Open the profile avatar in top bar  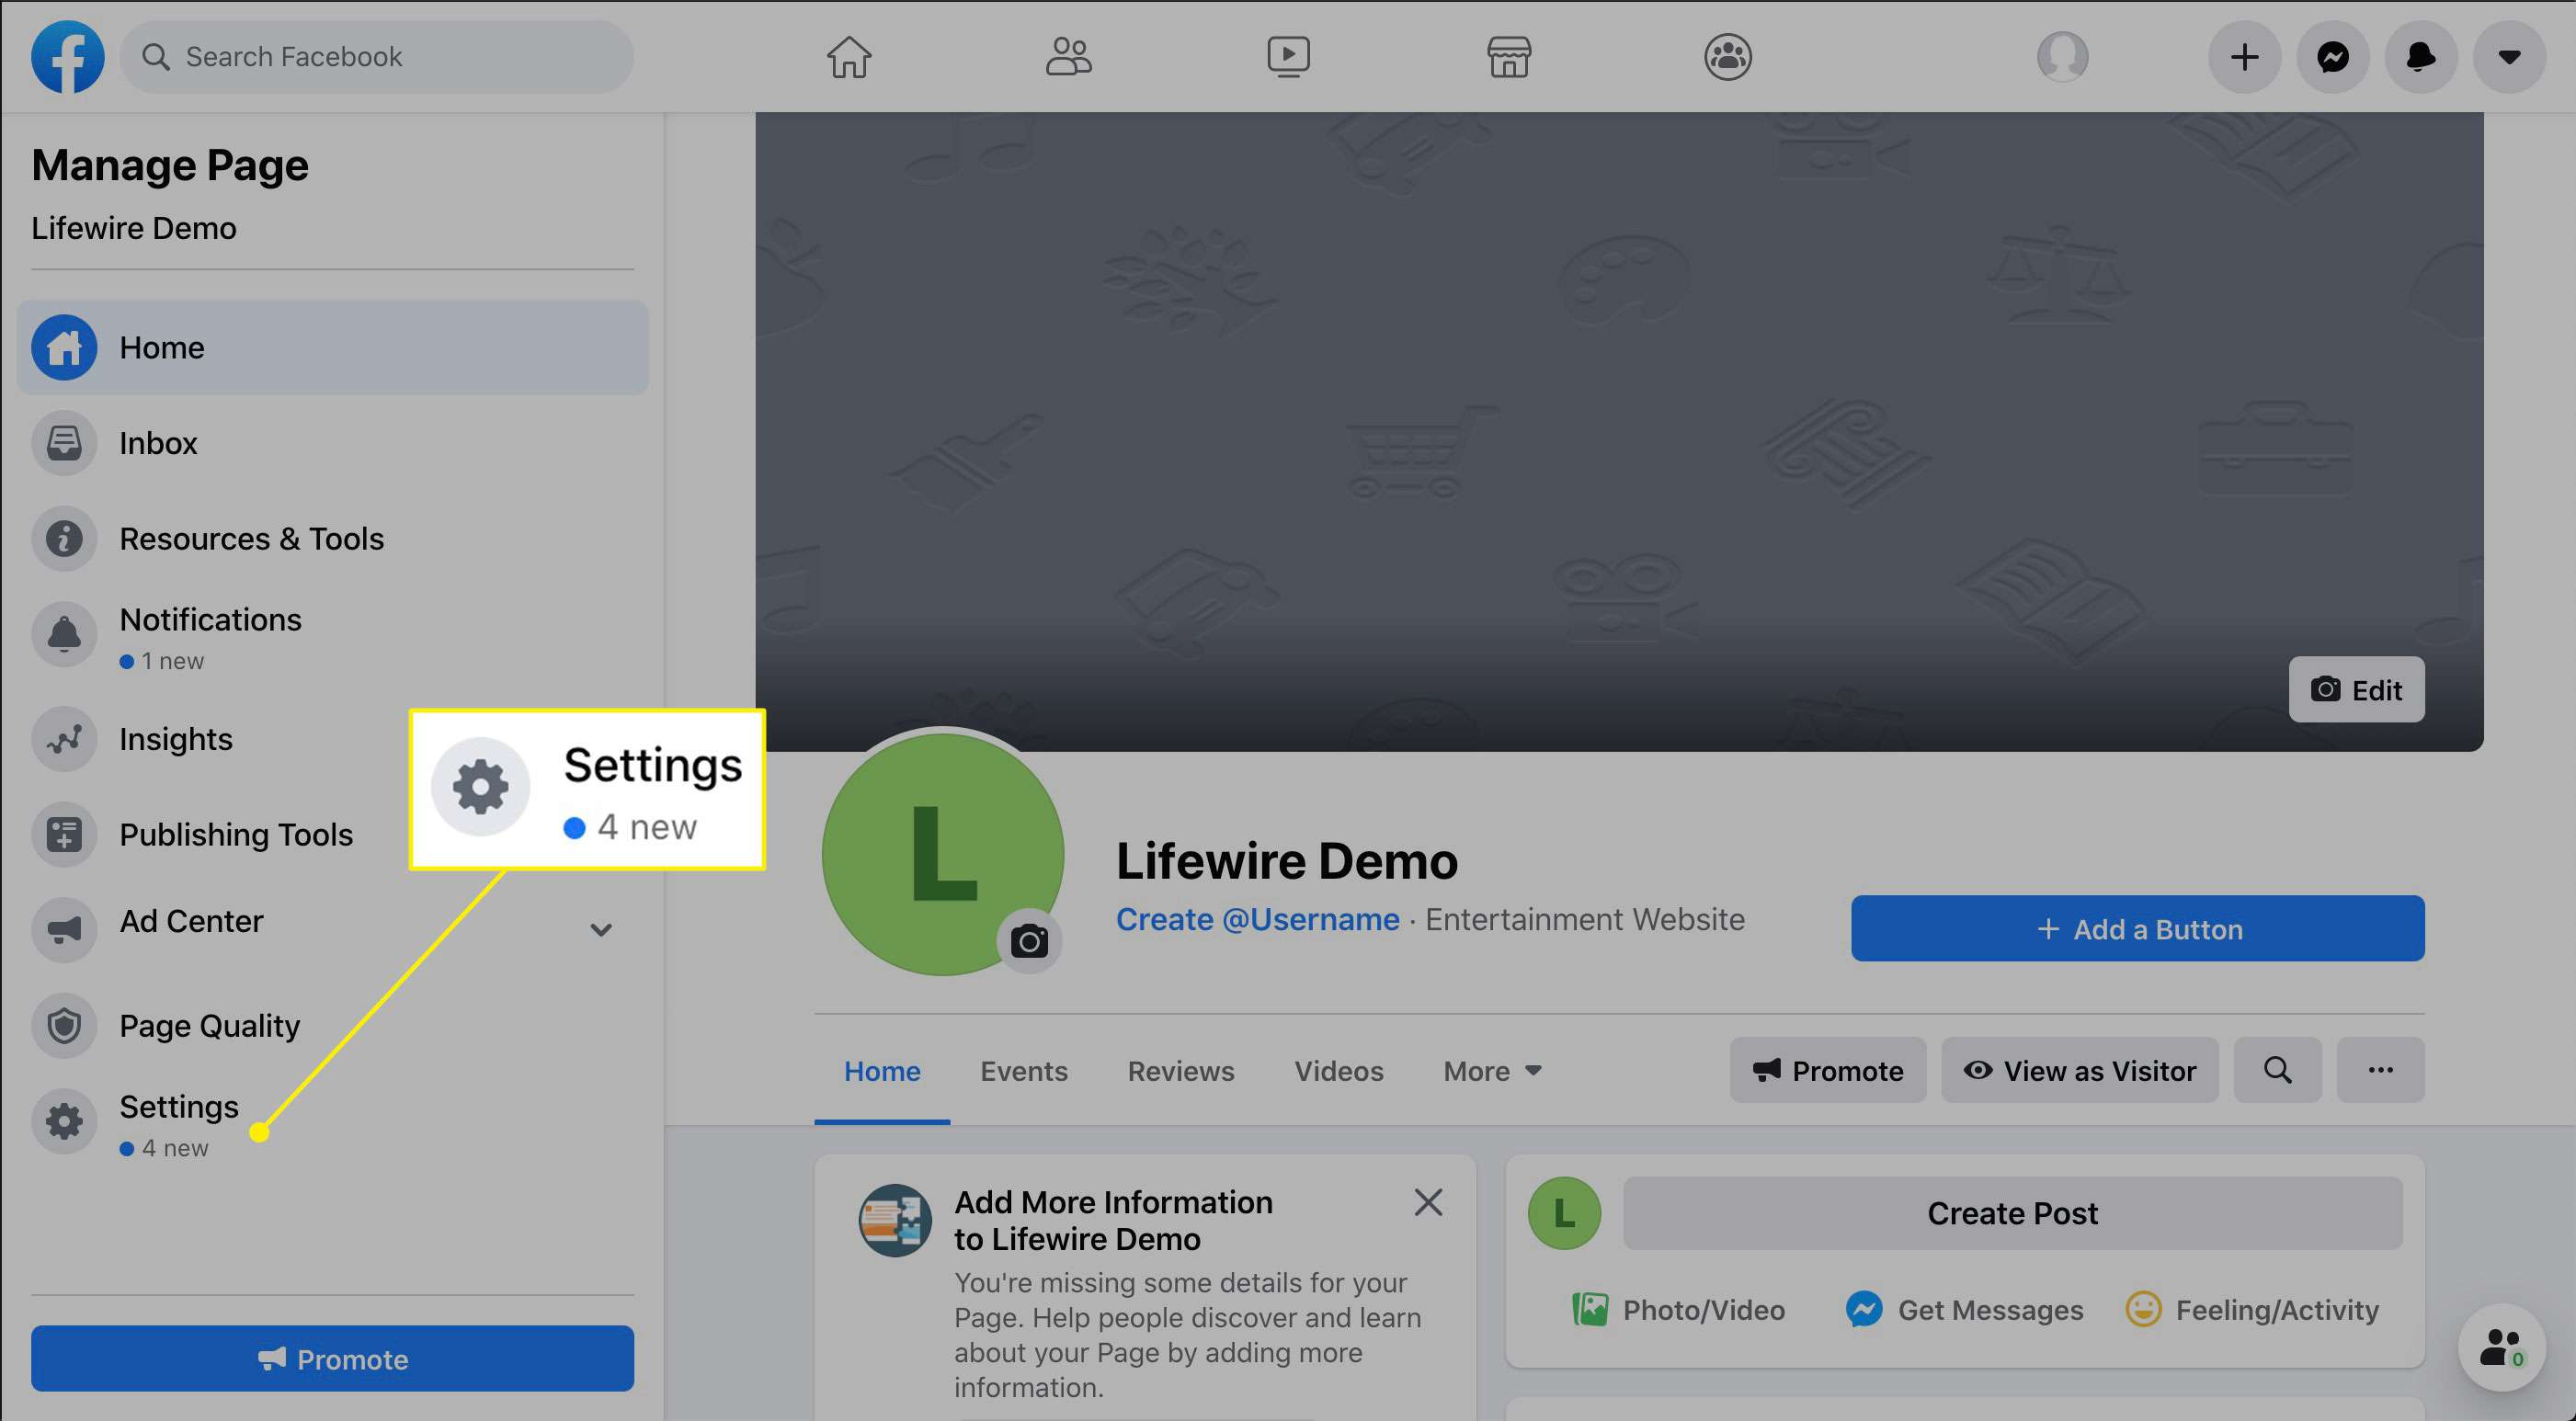click(x=2062, y=57)
